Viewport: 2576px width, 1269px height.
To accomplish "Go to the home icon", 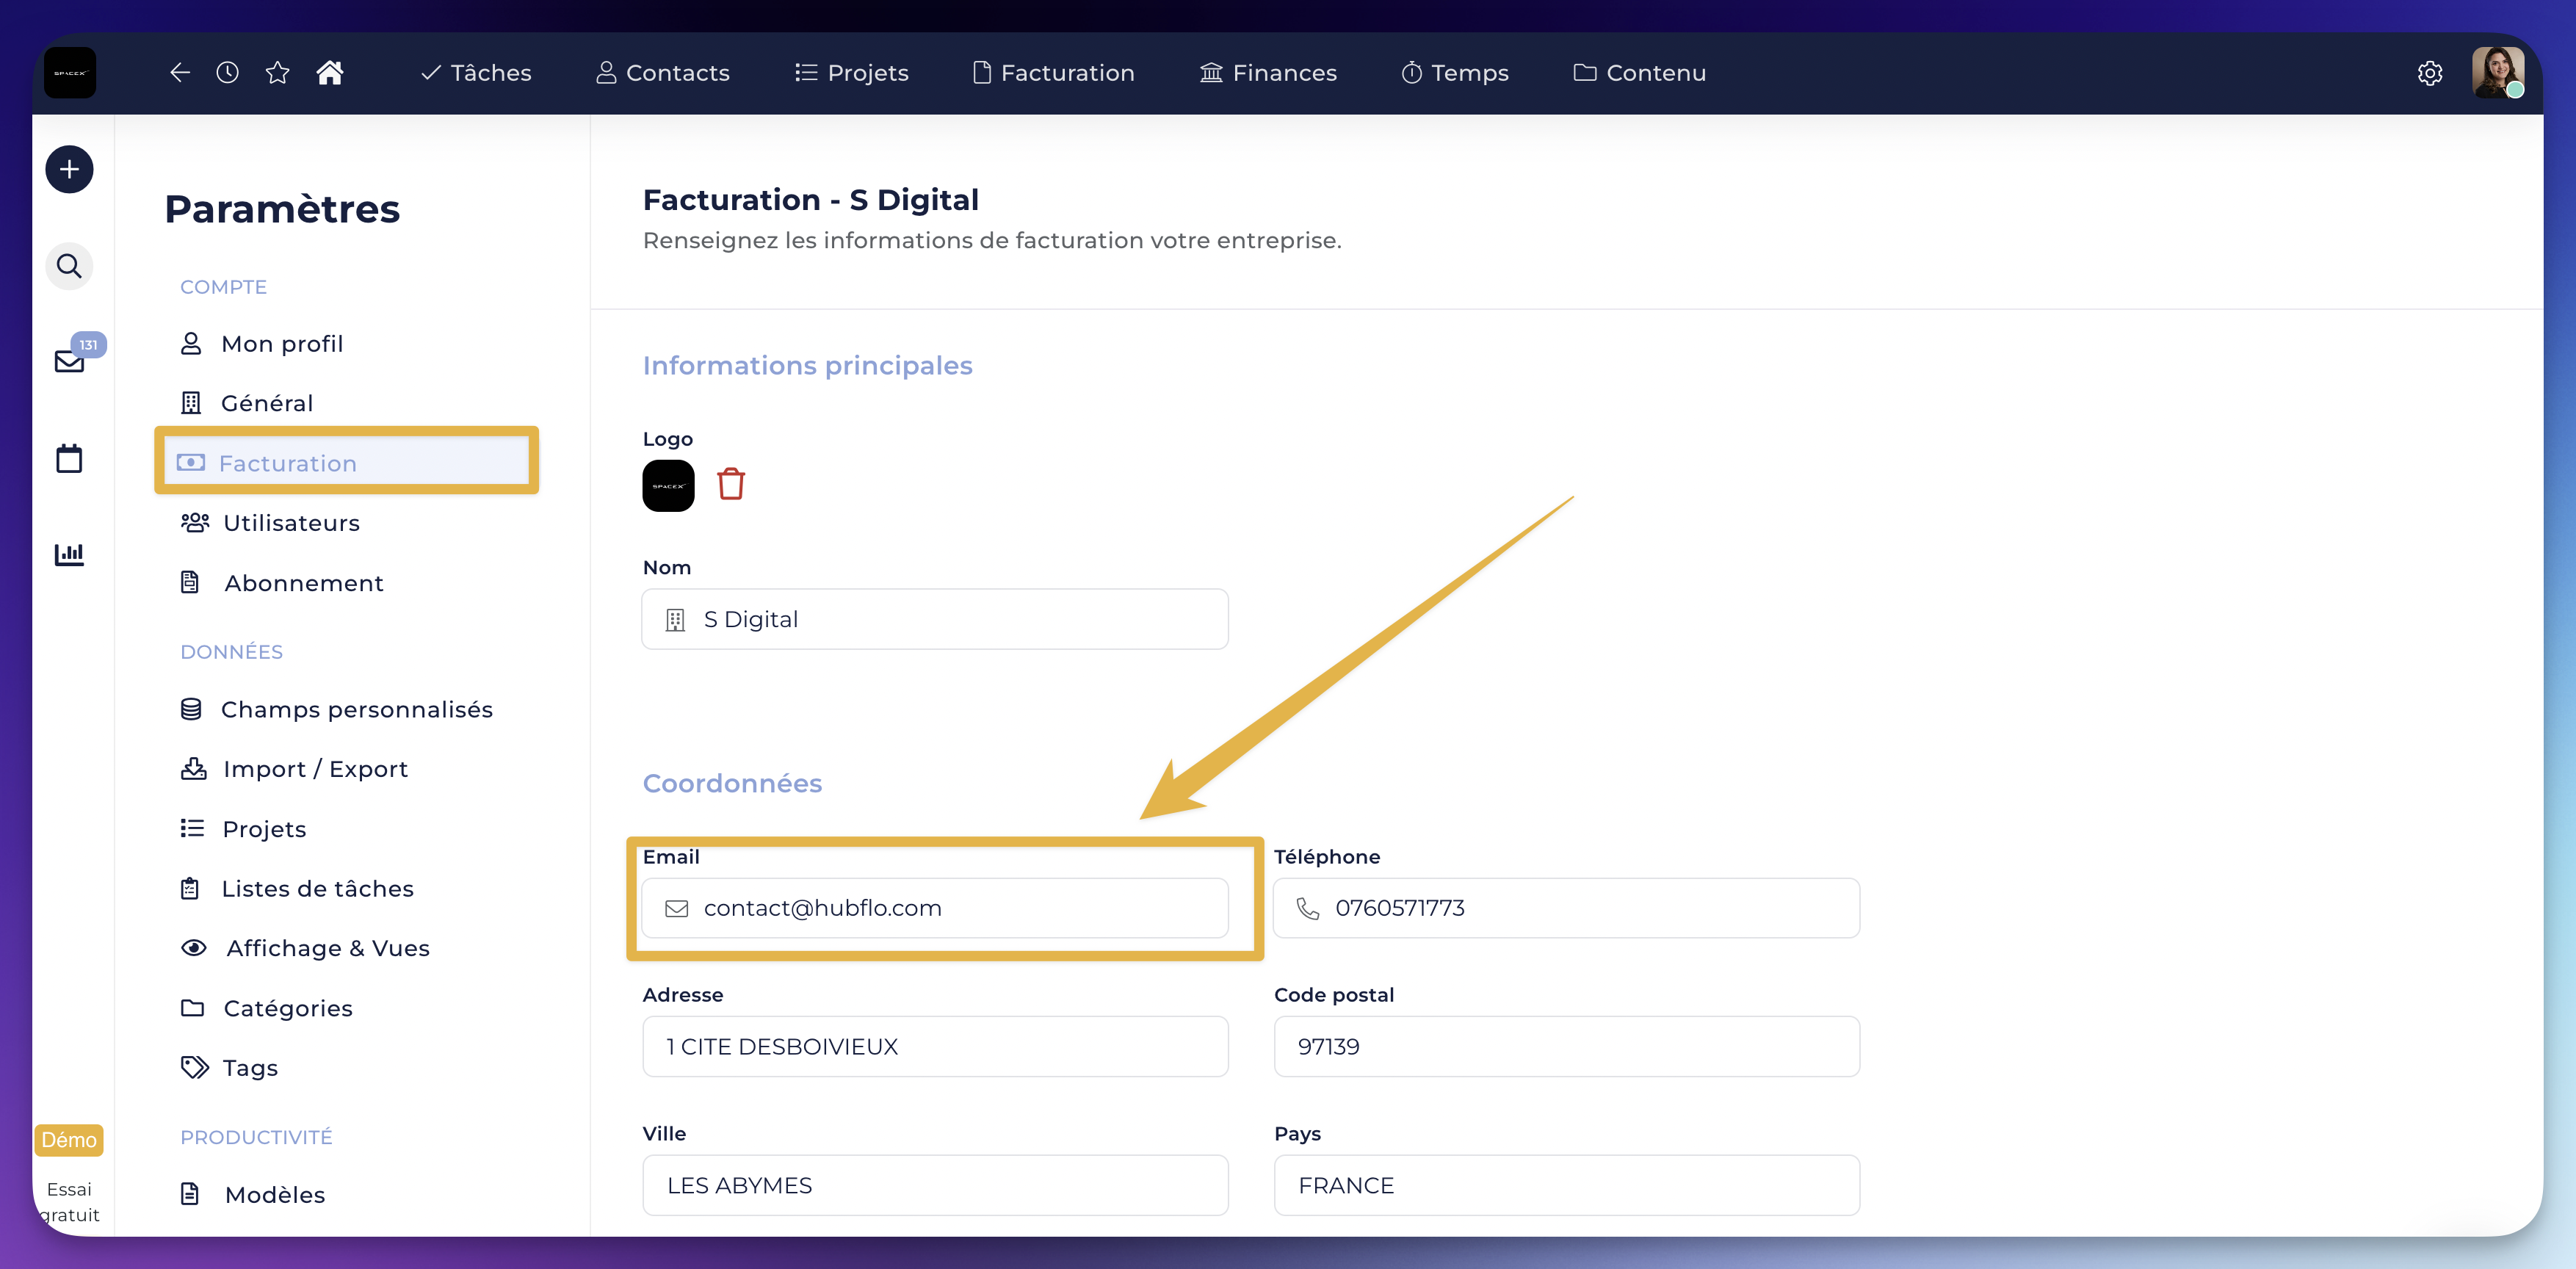I will click(x=330, y=73).
